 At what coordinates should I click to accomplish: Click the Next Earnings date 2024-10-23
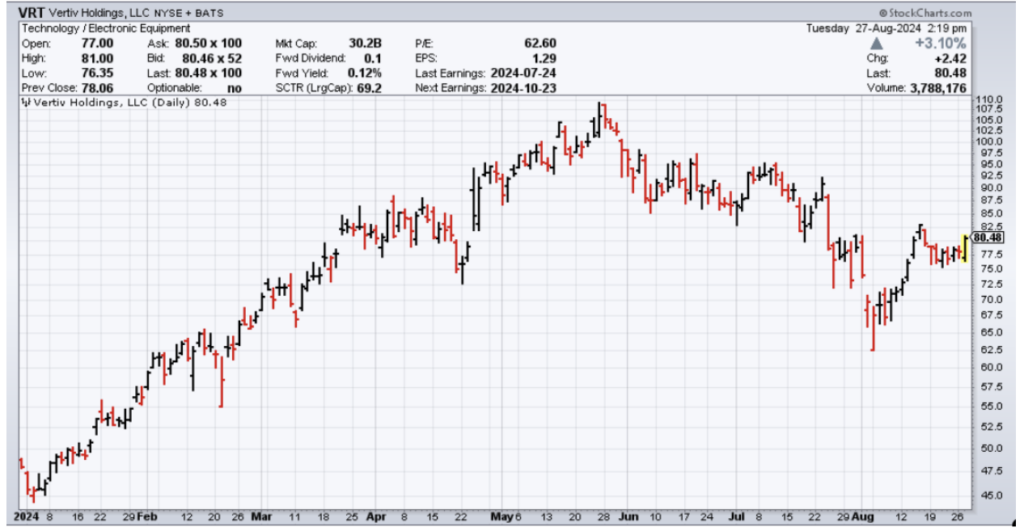tap(523, 88)
